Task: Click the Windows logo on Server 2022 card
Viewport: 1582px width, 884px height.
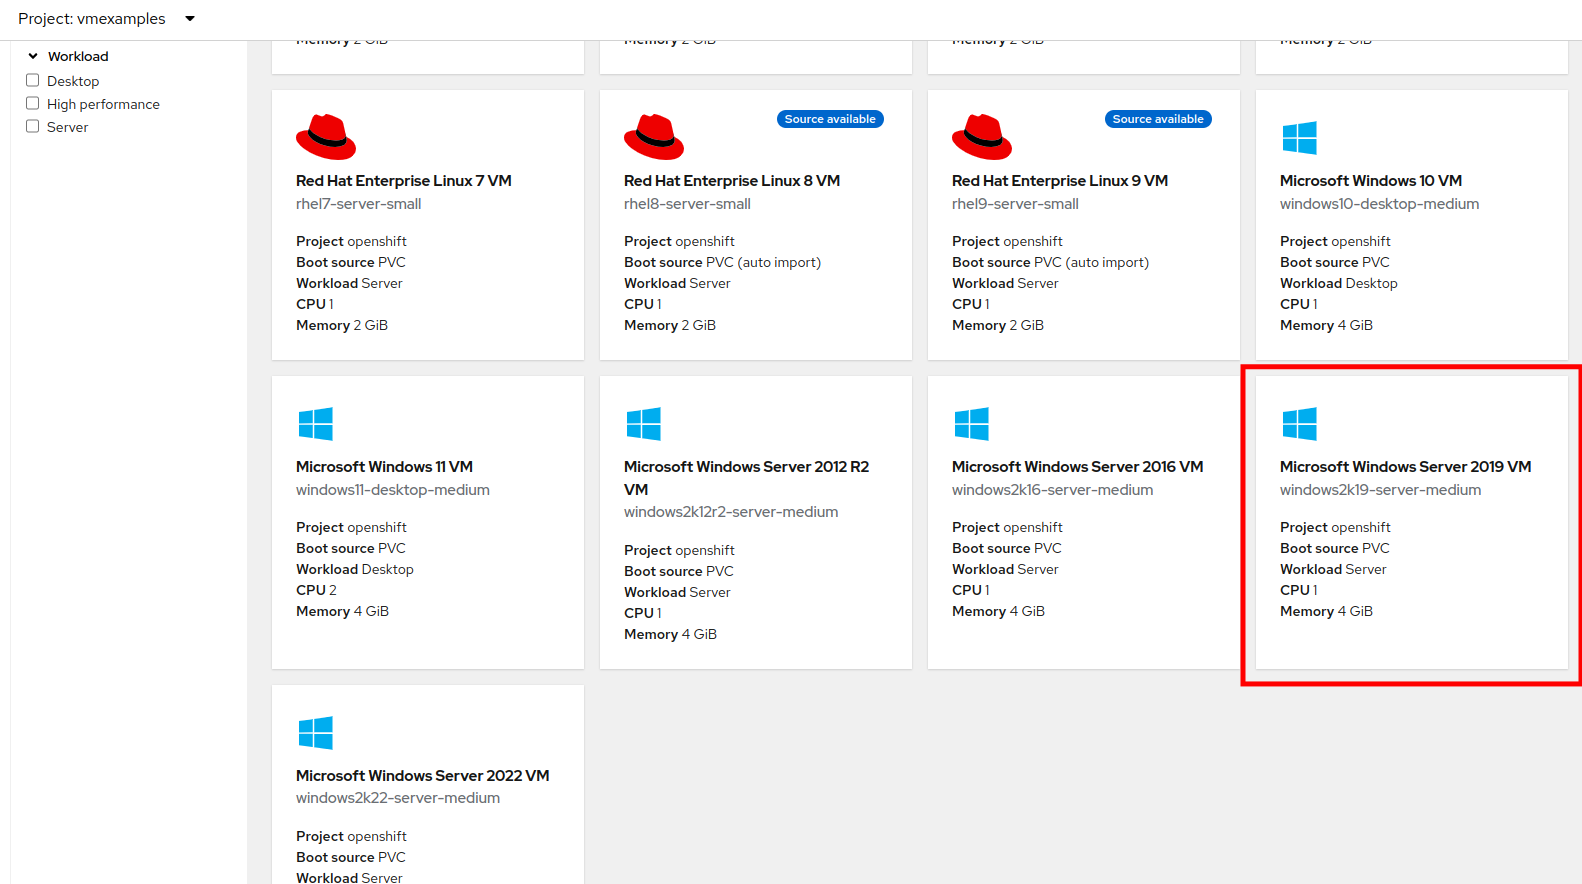Action: click(x=316, y=733)
